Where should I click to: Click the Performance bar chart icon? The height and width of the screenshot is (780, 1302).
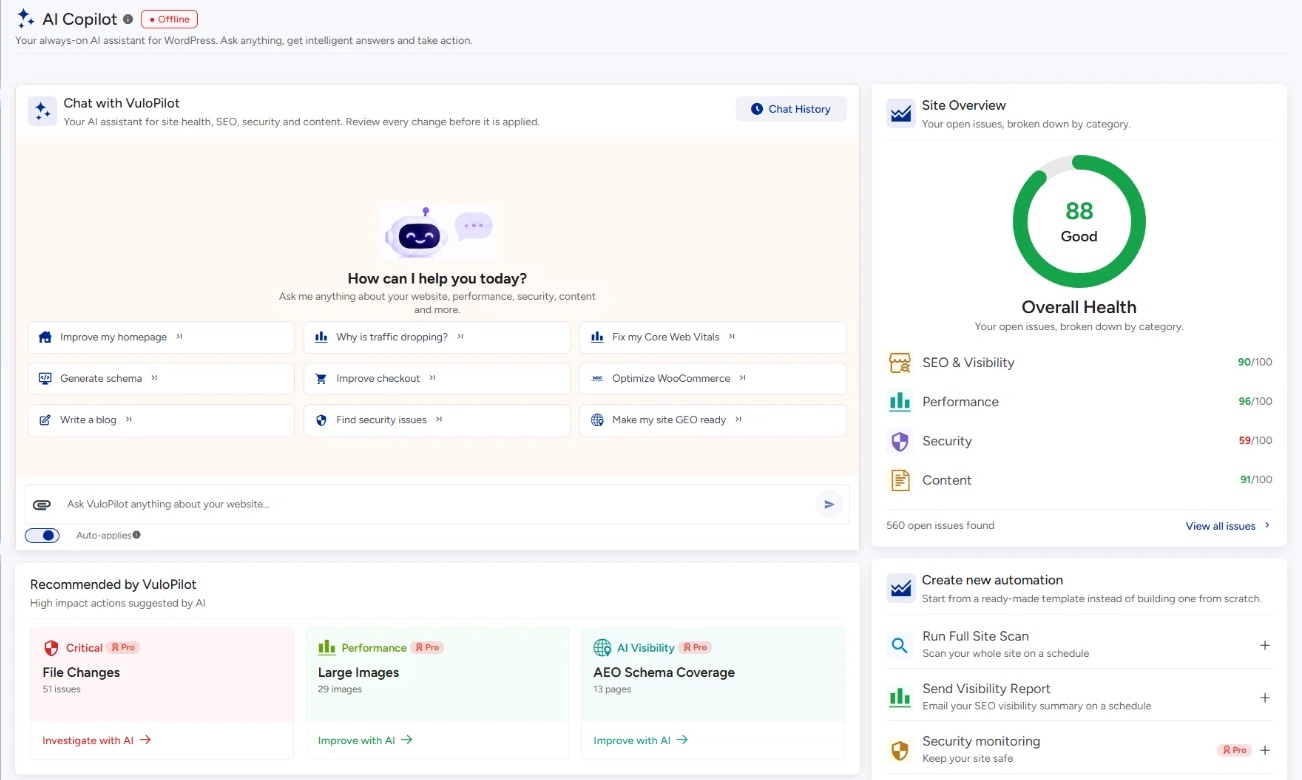point(900,402)
